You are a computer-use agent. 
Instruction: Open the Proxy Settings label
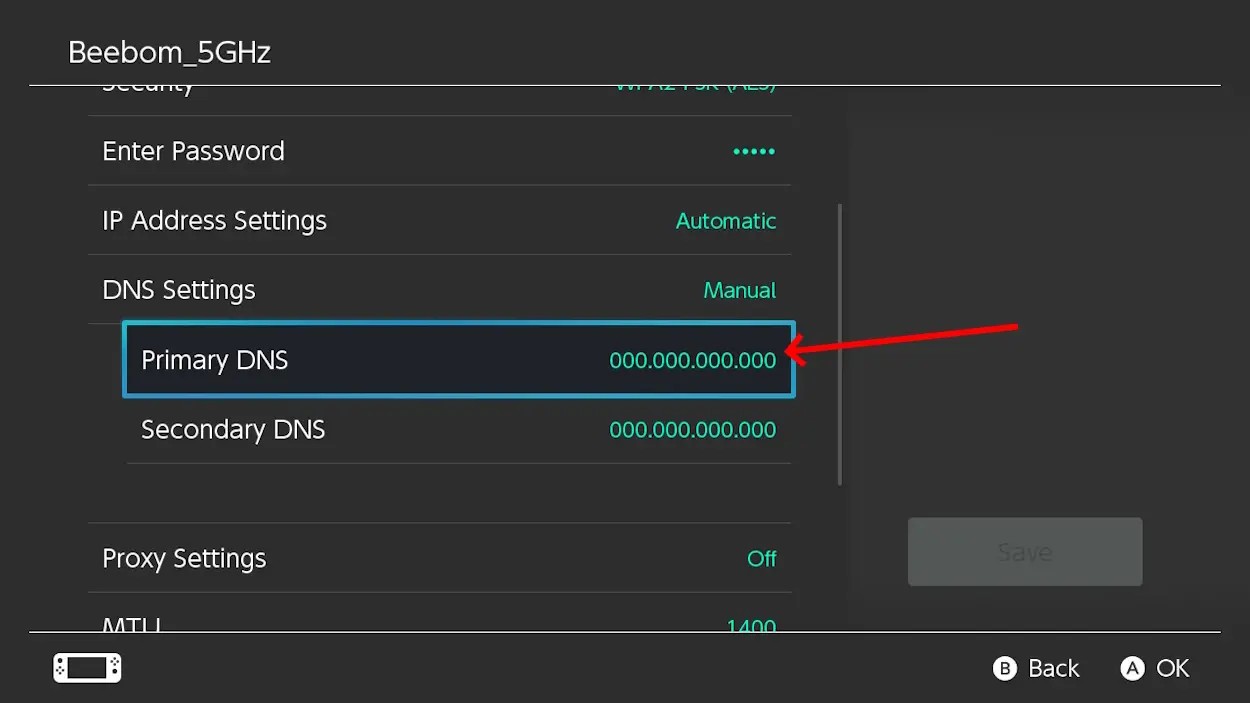pyautogui.click(x=184, y=558)
